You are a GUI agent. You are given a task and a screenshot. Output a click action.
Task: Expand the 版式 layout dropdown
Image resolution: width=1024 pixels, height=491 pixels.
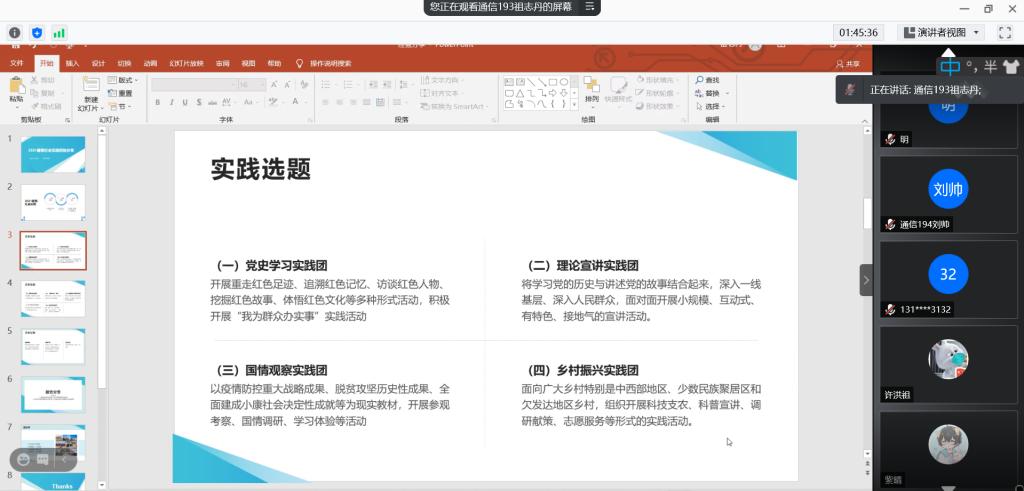point(124,80)
